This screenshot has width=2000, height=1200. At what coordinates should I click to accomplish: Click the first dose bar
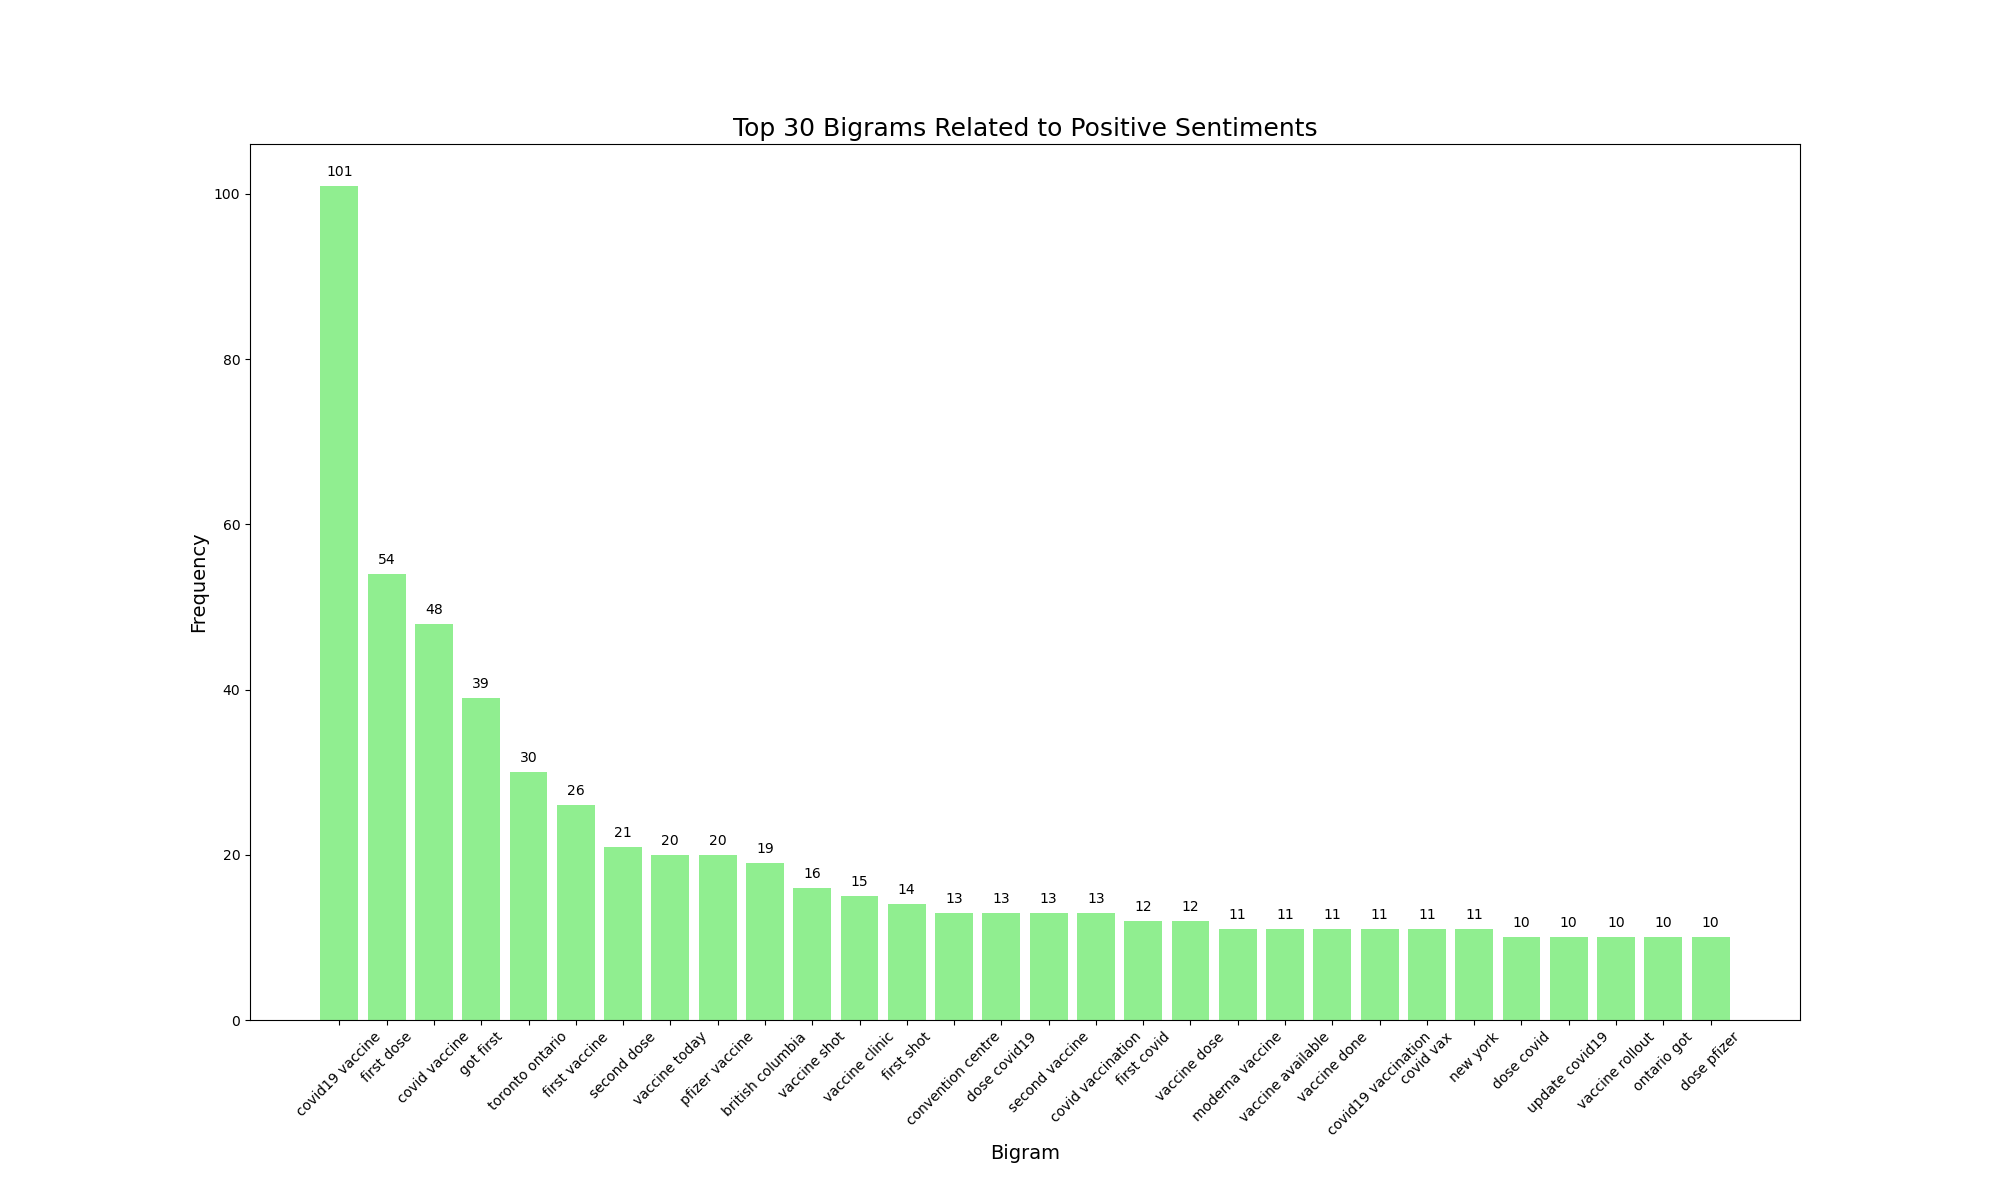pos(386,797)
